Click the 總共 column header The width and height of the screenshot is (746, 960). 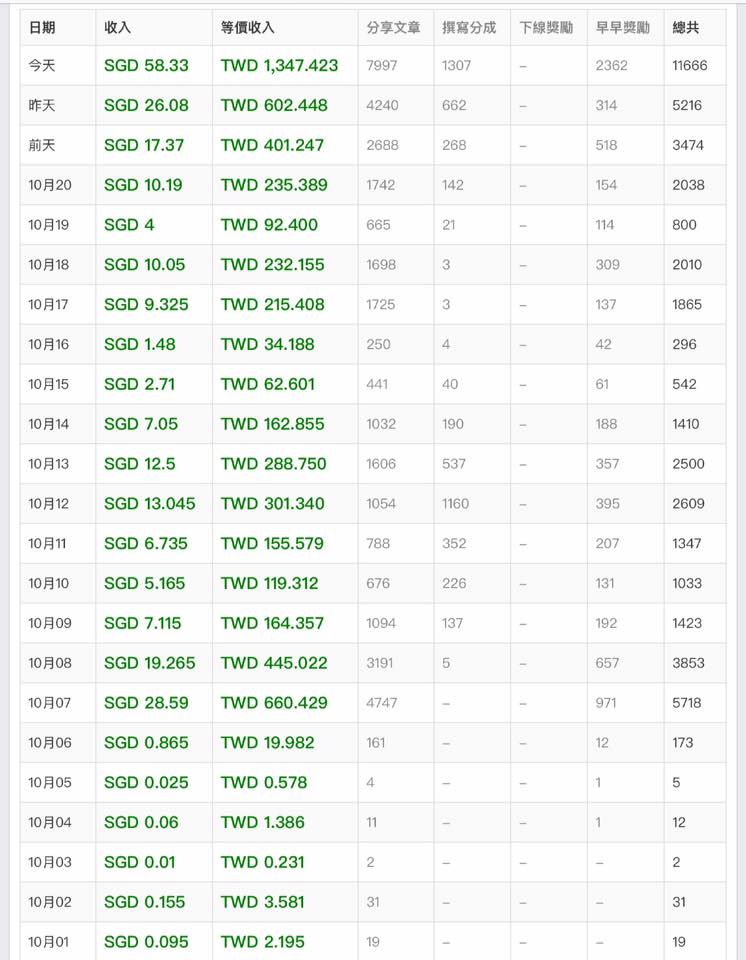click(x=687, y=27)
